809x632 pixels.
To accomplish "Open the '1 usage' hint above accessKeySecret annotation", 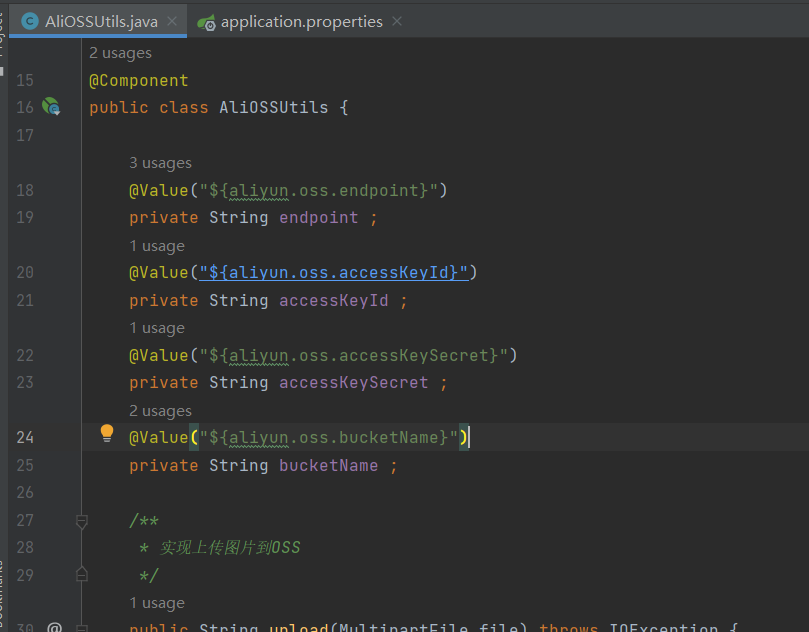I will [x=157, y=328].
